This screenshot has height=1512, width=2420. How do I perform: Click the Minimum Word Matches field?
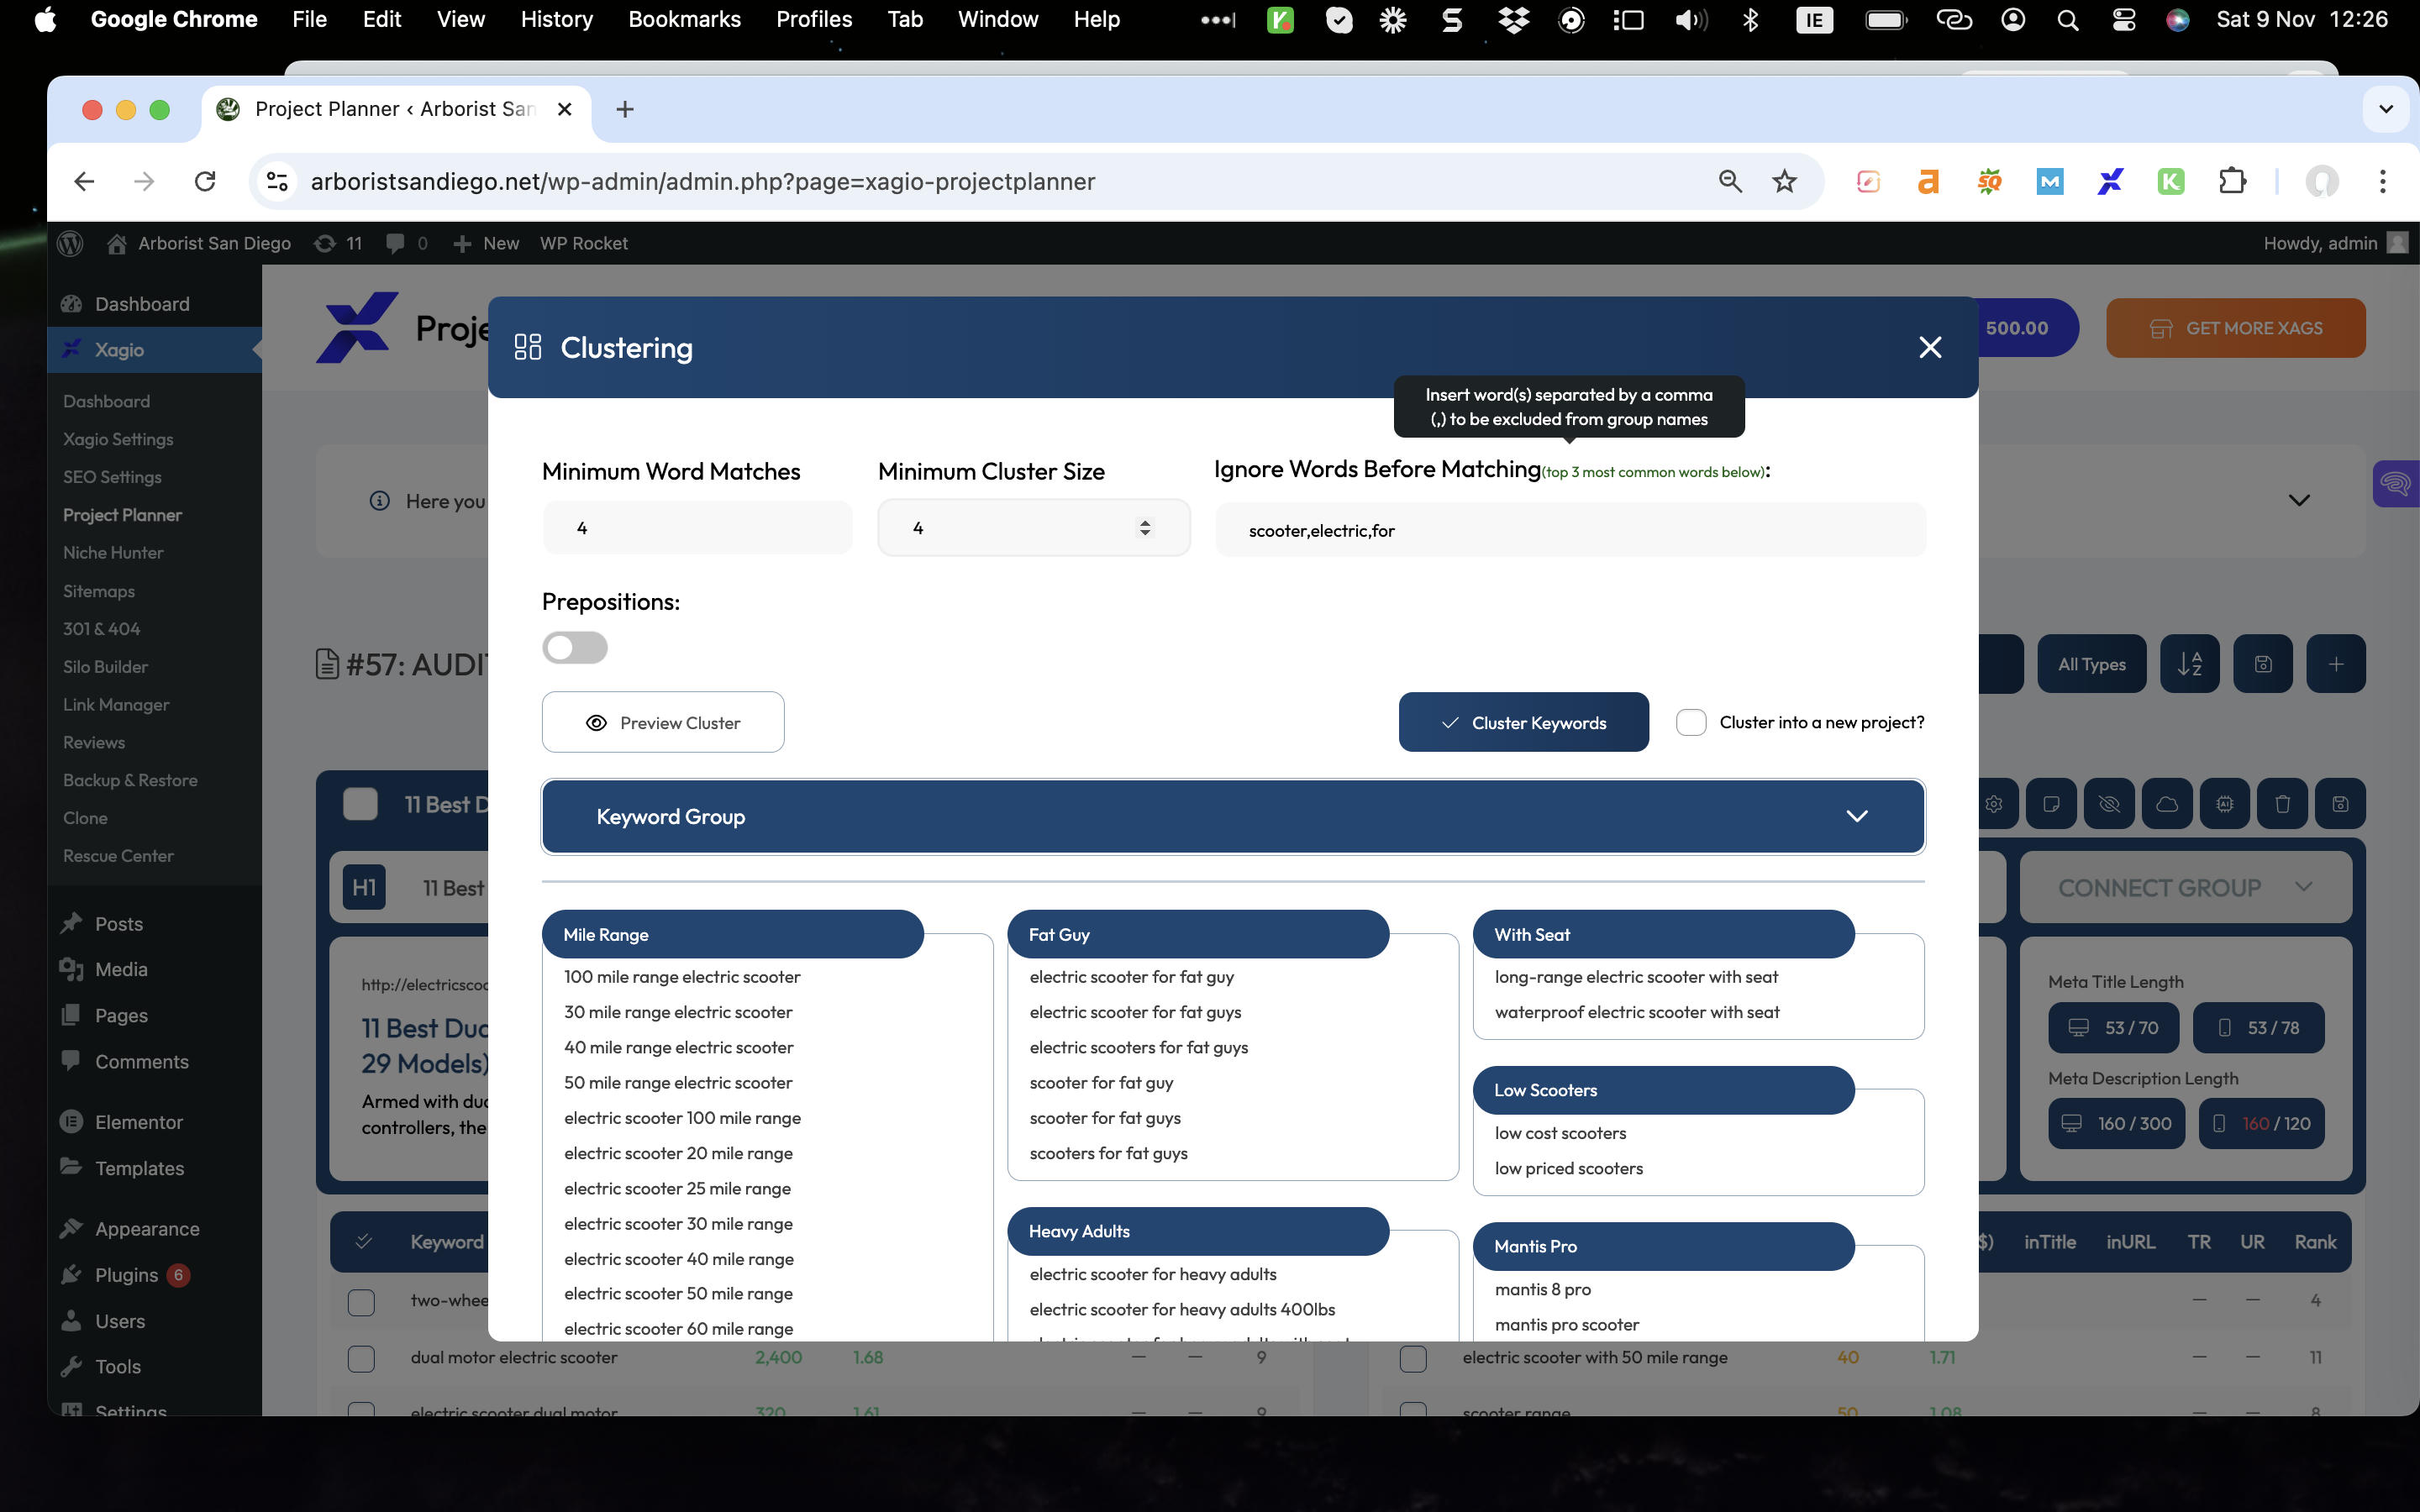click(x=697, y=528)
